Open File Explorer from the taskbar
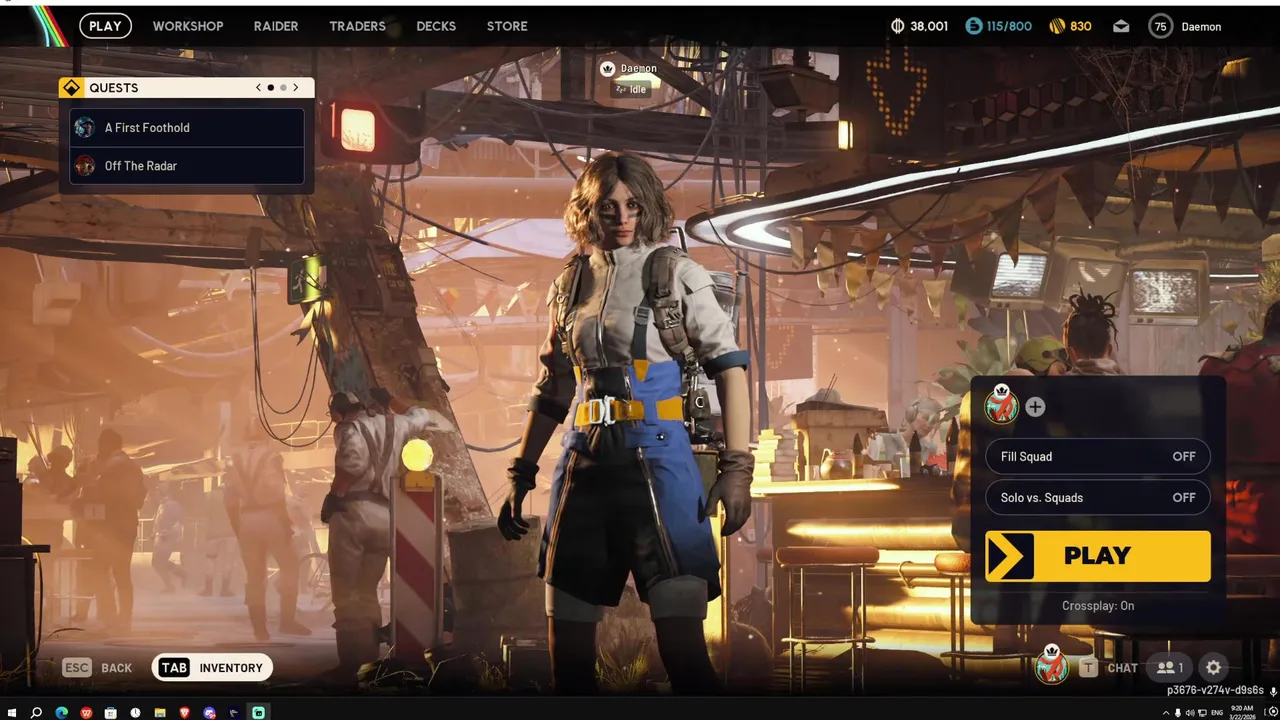This screenshot has width=1280, height=720. pyautogui.click(x=160, y=713)
